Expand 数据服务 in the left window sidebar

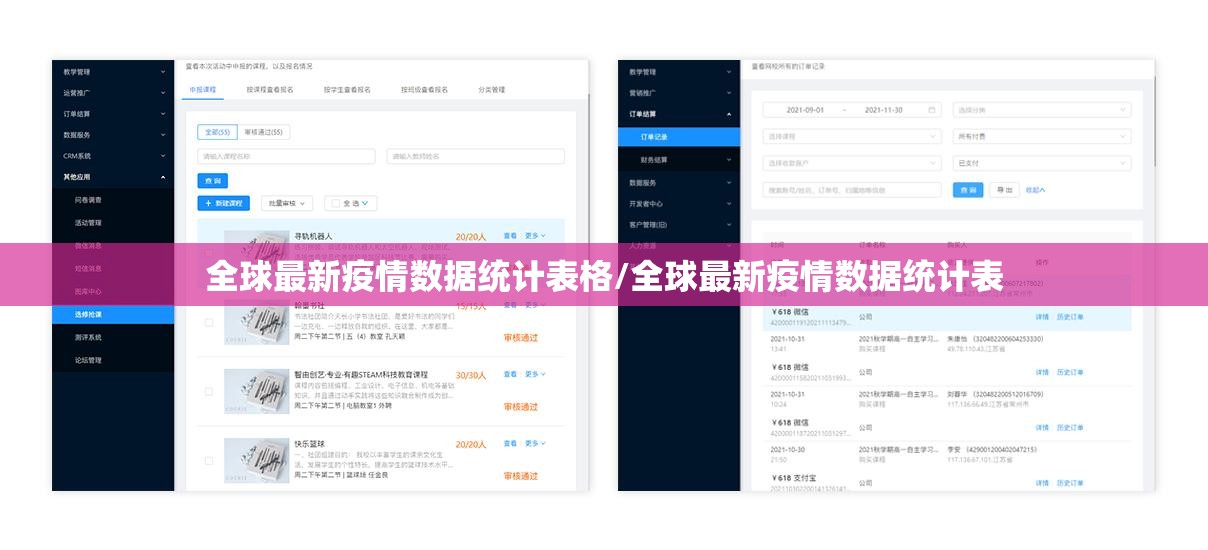coord(113,135)
